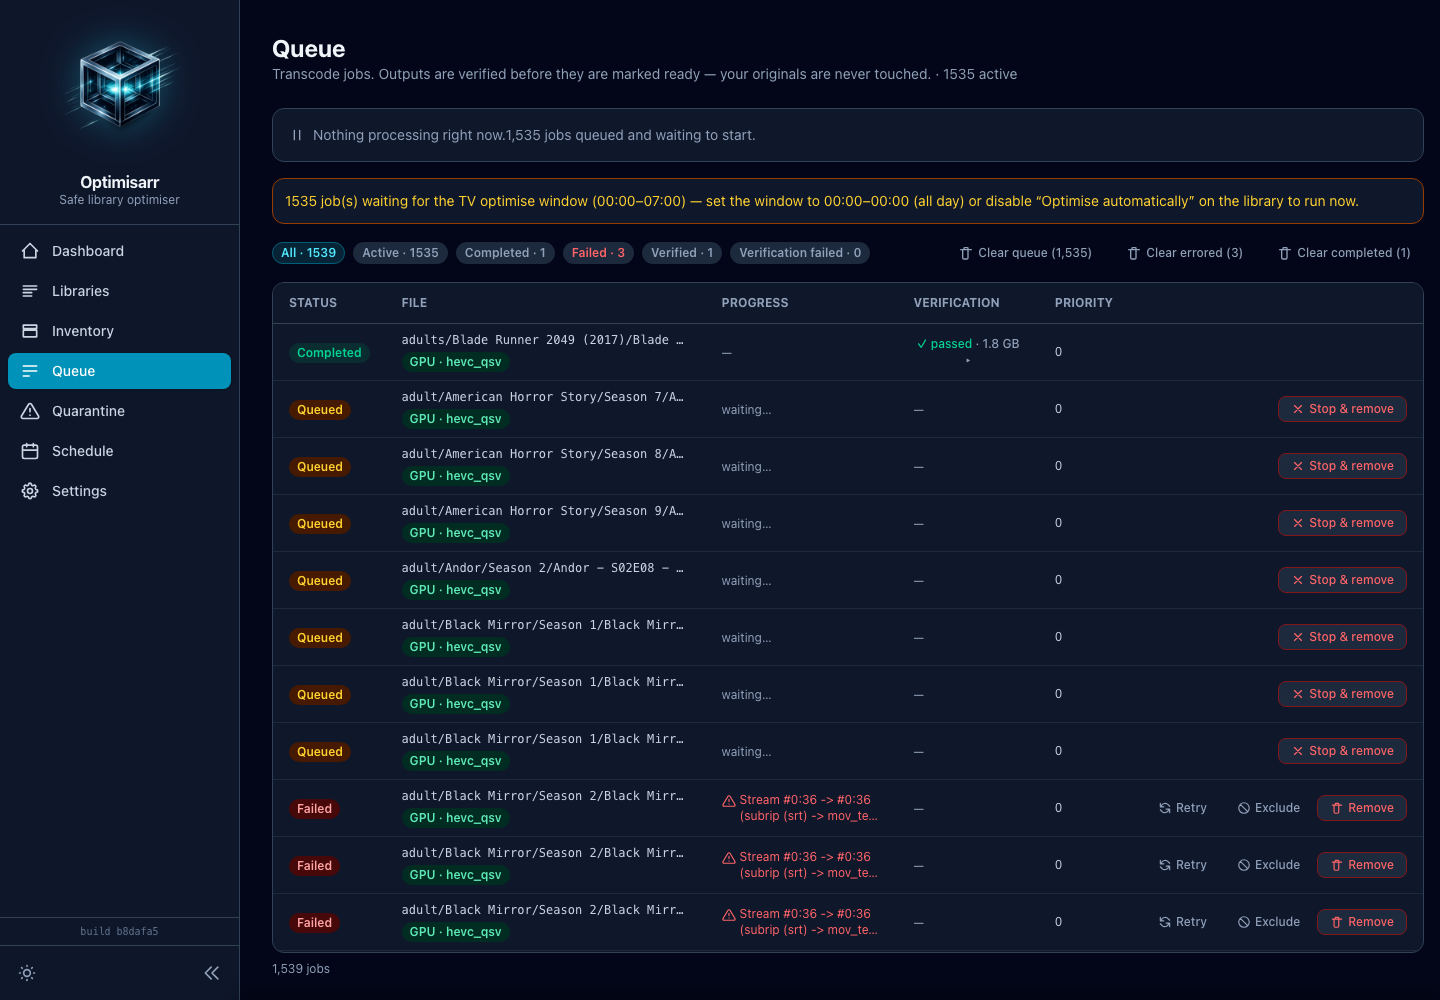Open Settings via the gear item
Image resolution: width=1440 pixels, height=1000 pixels.
click(119, 491)
